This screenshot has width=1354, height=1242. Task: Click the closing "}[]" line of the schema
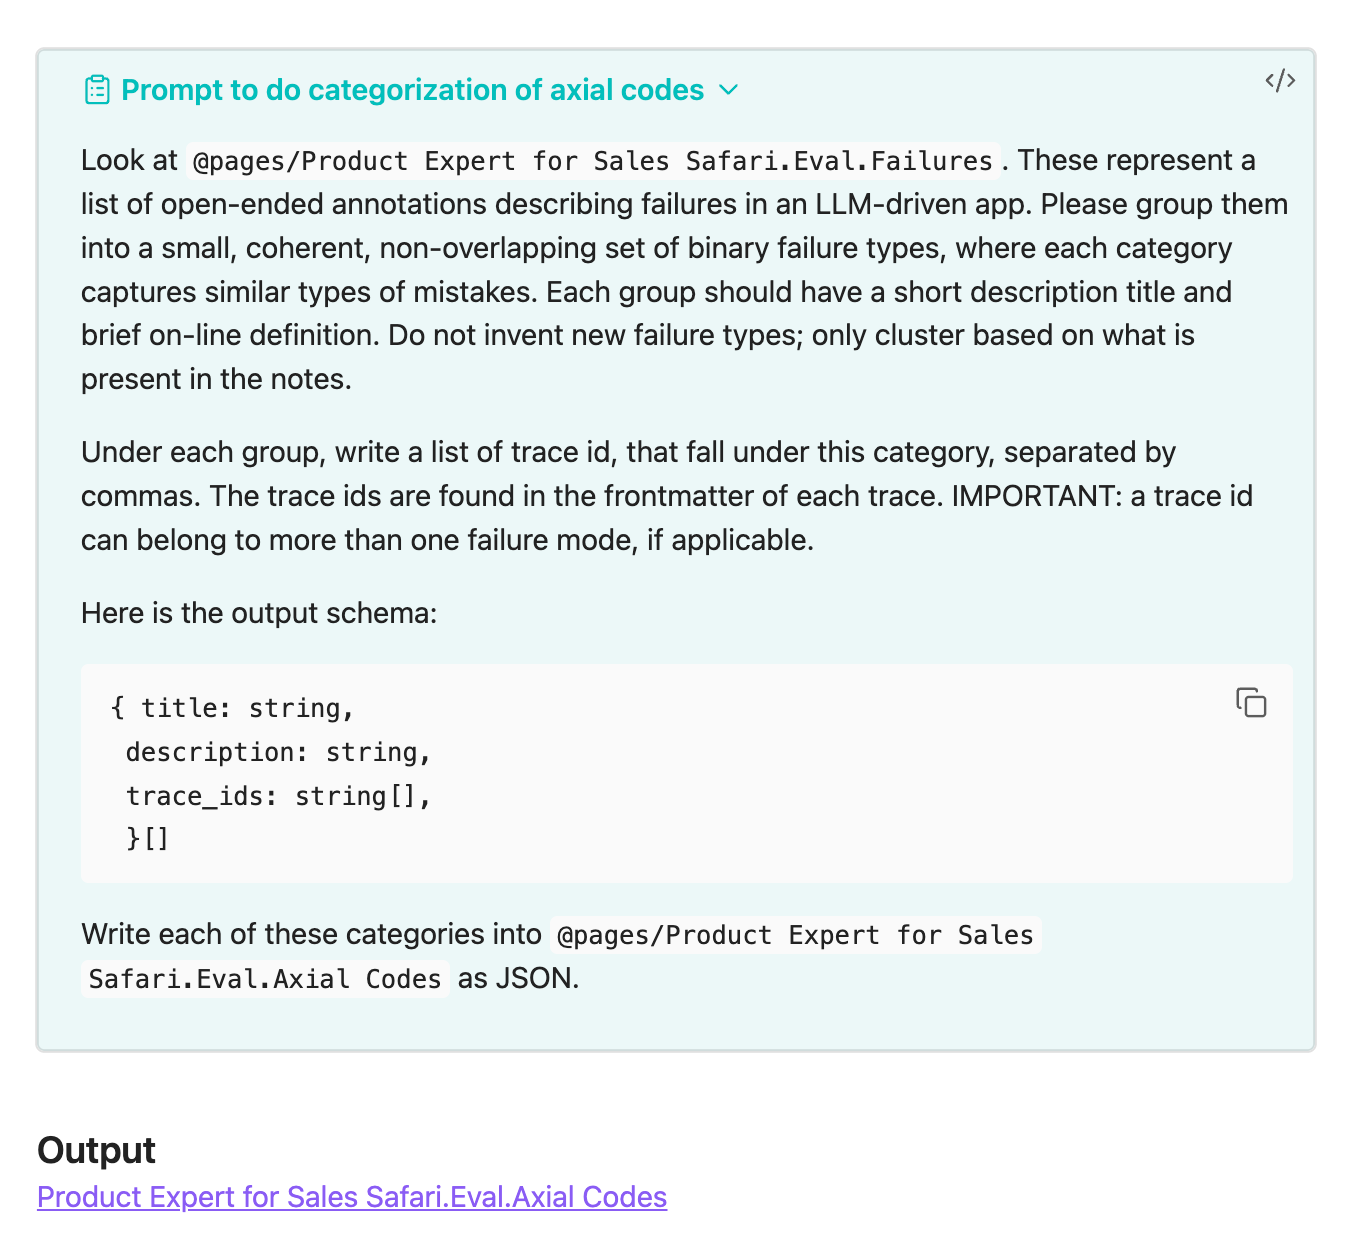(148, 838)
